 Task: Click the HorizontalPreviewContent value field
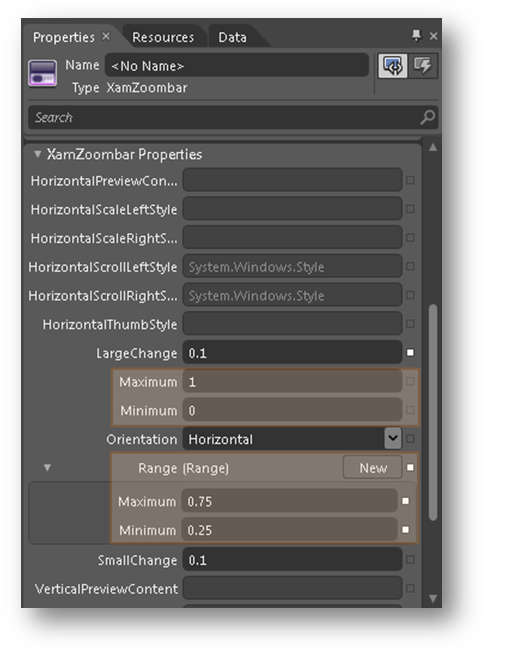[x=292, y=180]
